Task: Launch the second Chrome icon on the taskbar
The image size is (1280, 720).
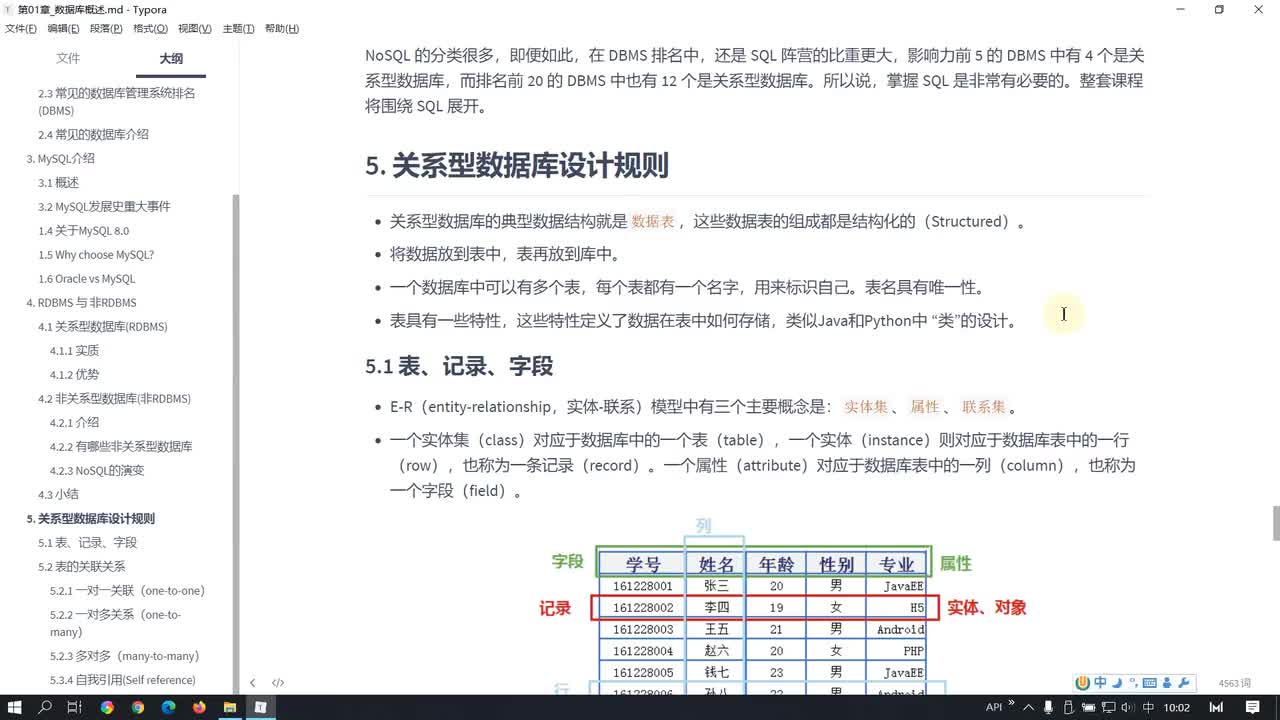Action: pyautogui.click(x=138, y=707)
